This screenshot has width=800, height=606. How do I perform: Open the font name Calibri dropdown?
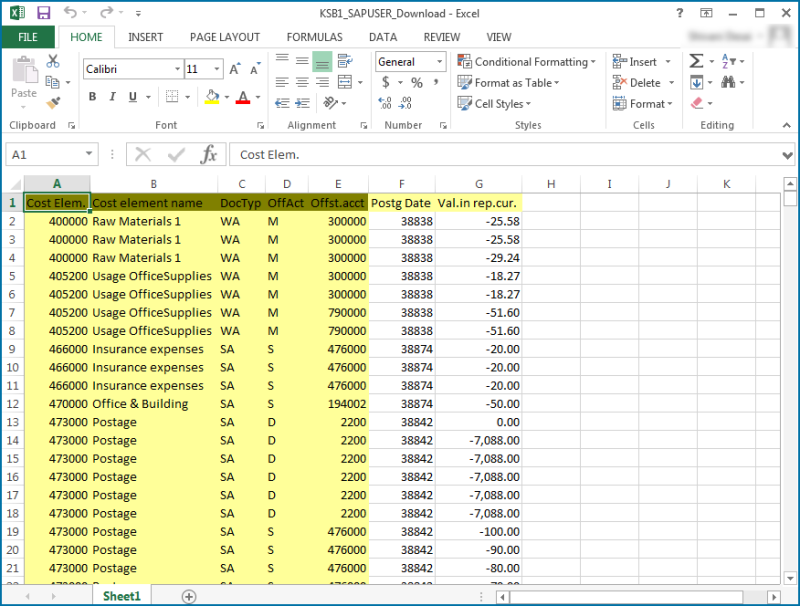coord(177,69)
